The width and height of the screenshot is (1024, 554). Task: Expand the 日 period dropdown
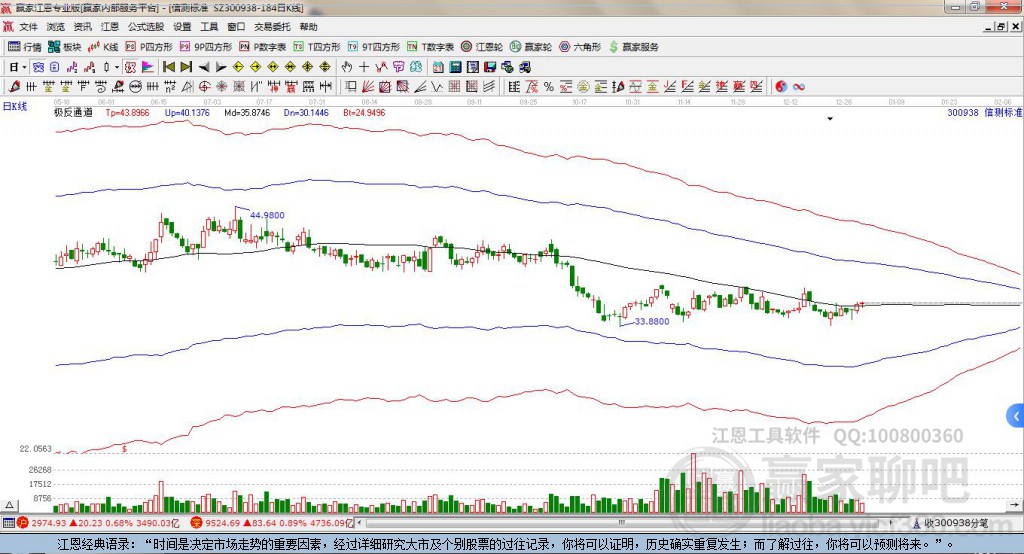24,67
